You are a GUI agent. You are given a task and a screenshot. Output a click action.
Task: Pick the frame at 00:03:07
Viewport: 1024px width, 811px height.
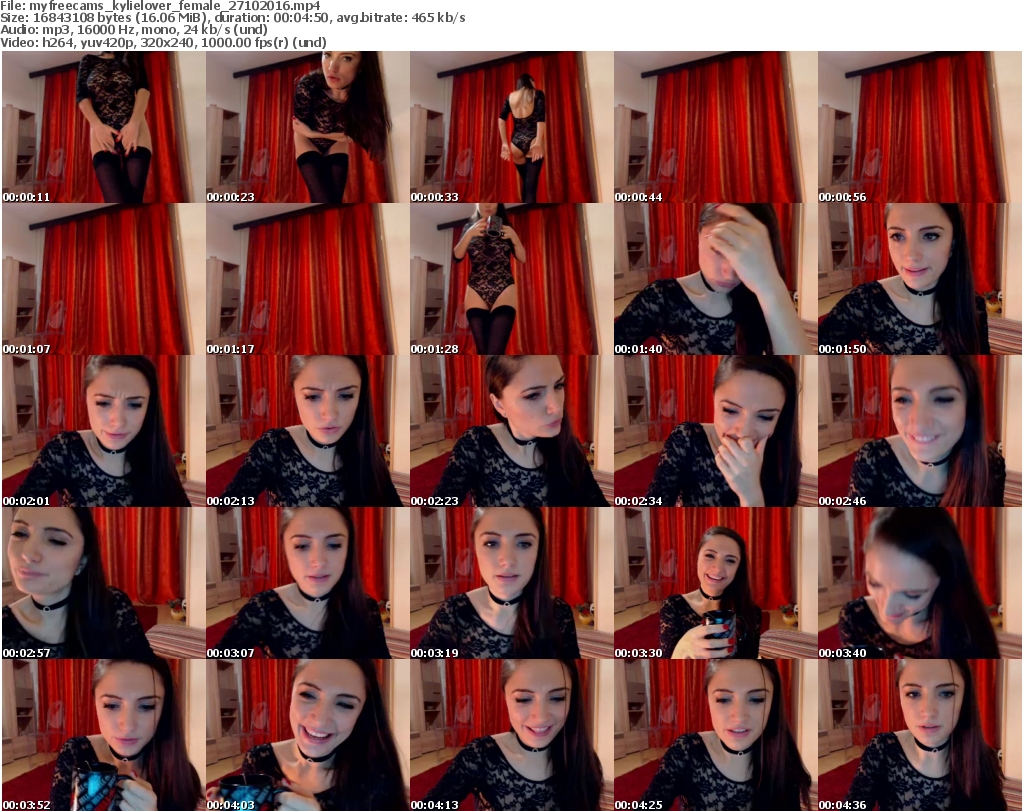(308, 583)
